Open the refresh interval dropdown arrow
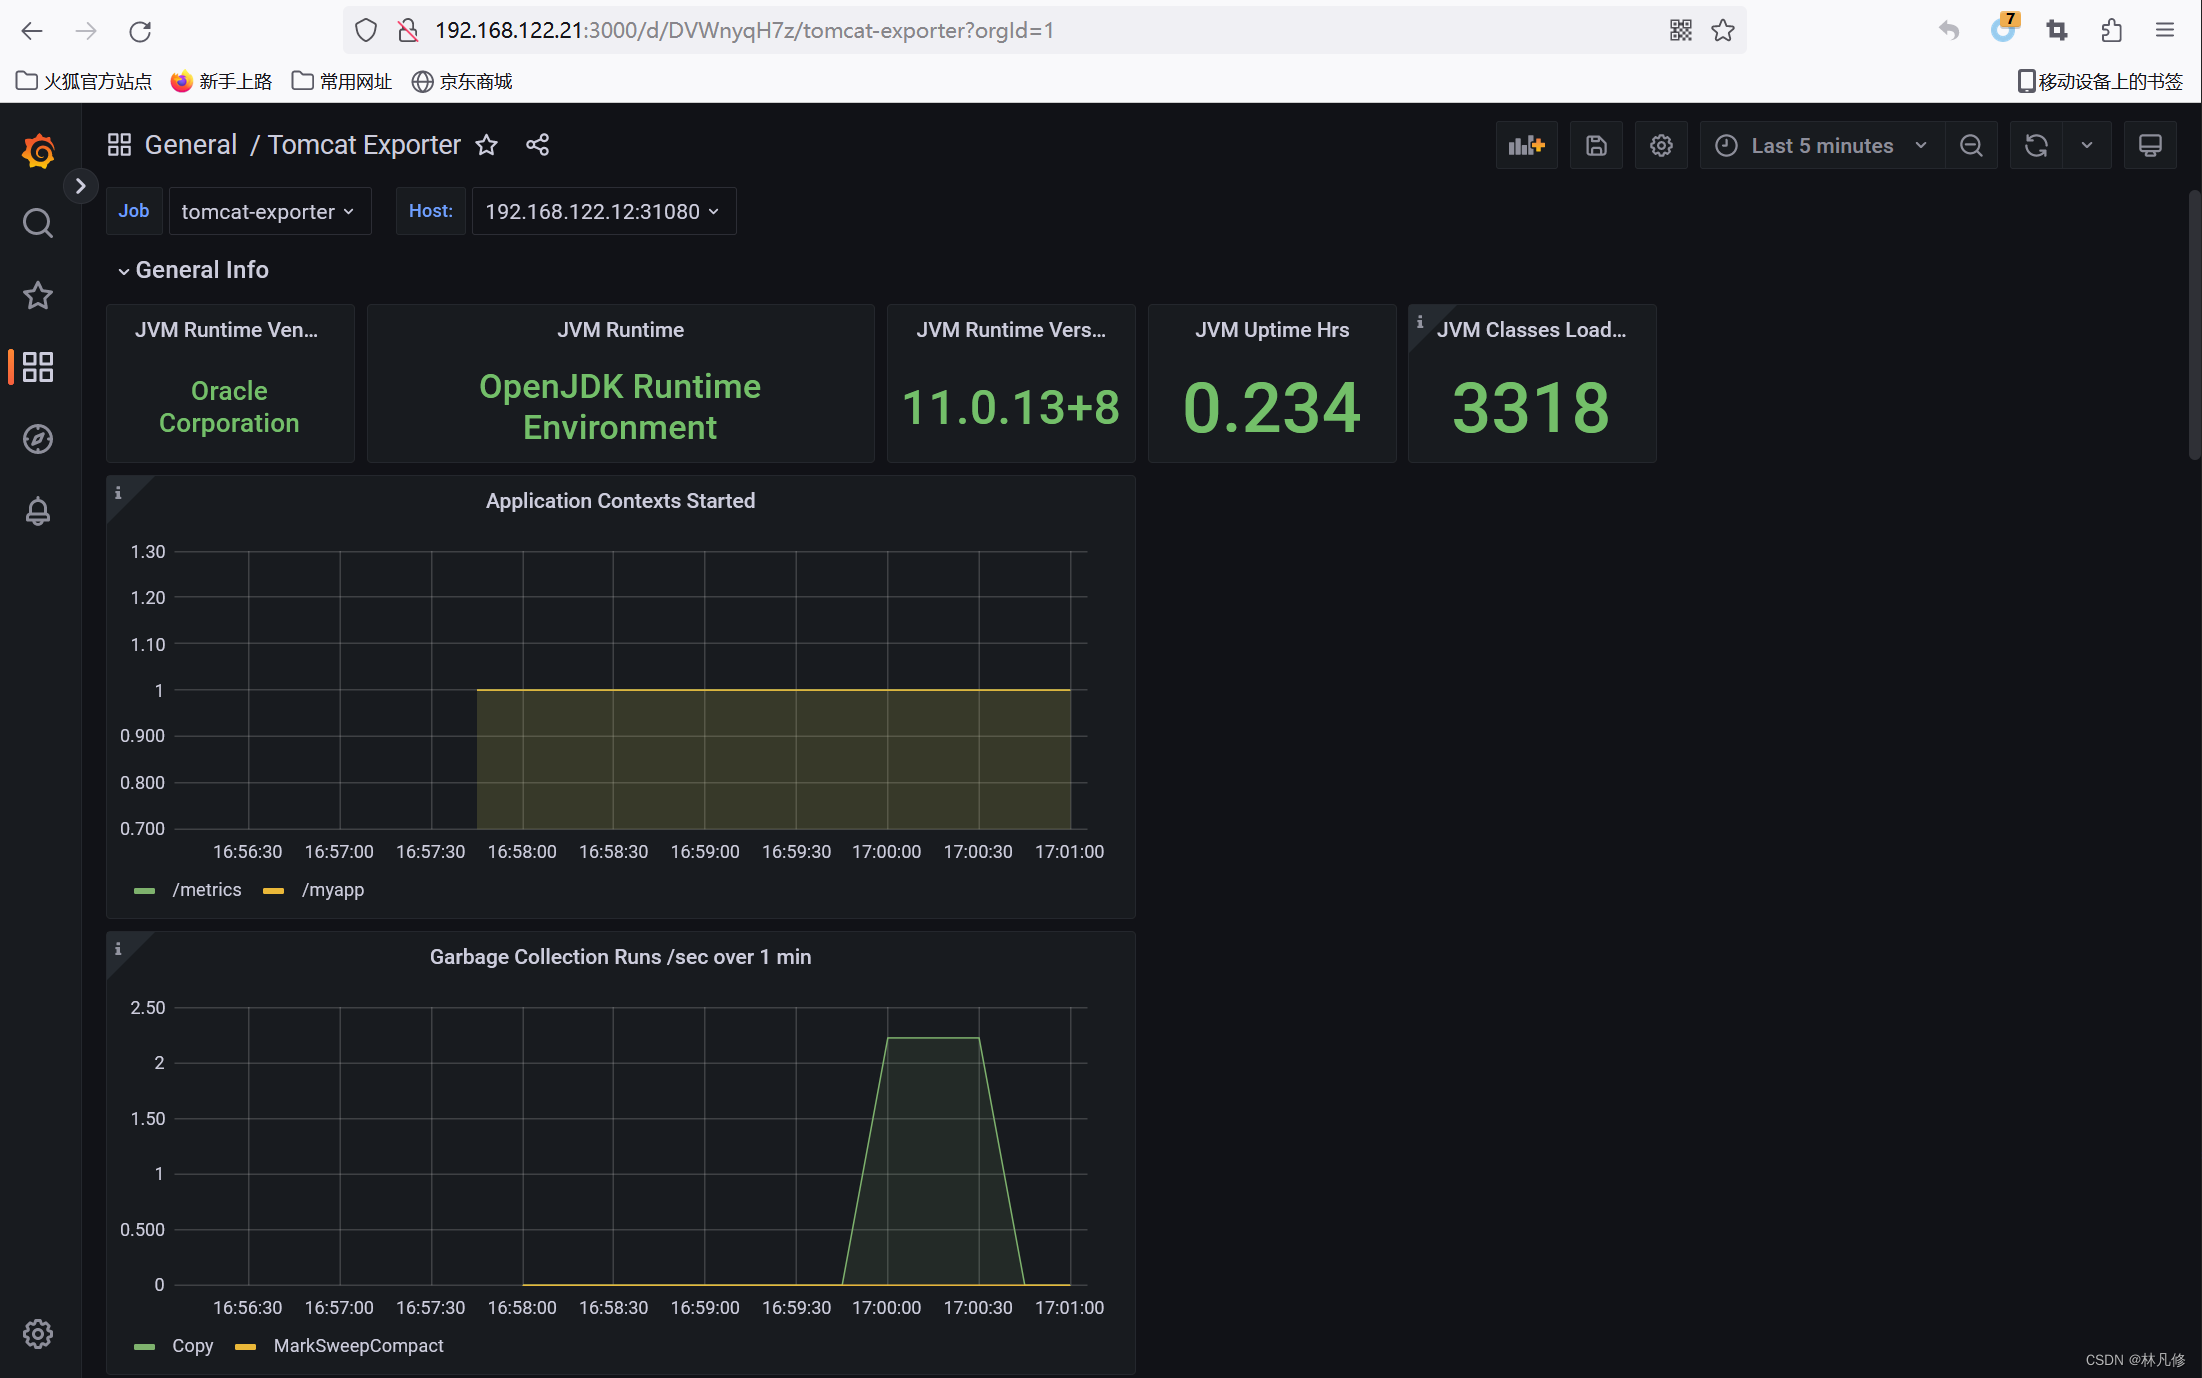The height and width of the screenshot is (1378, 2202). click(2087, 146)
